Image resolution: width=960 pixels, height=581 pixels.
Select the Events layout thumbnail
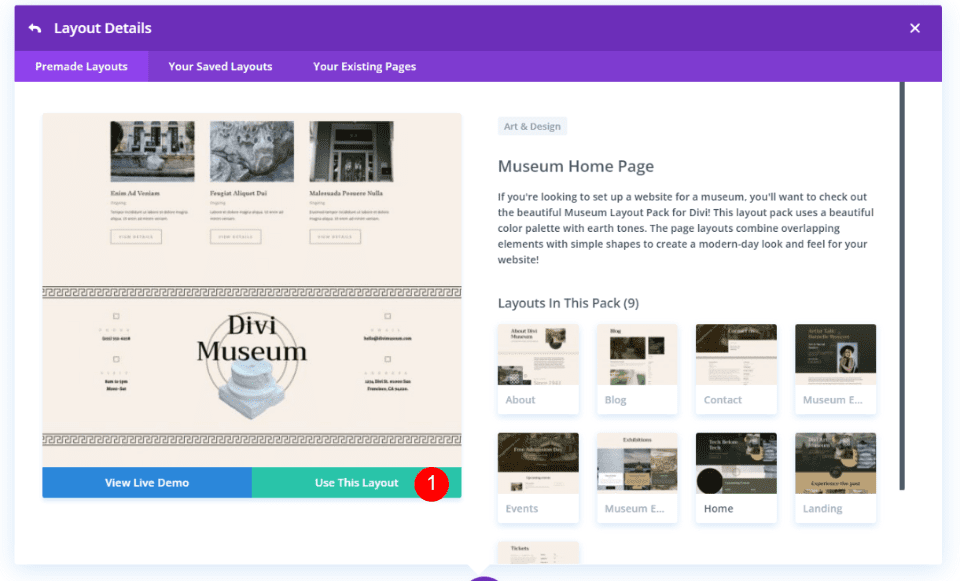click(x=538, y=477)
